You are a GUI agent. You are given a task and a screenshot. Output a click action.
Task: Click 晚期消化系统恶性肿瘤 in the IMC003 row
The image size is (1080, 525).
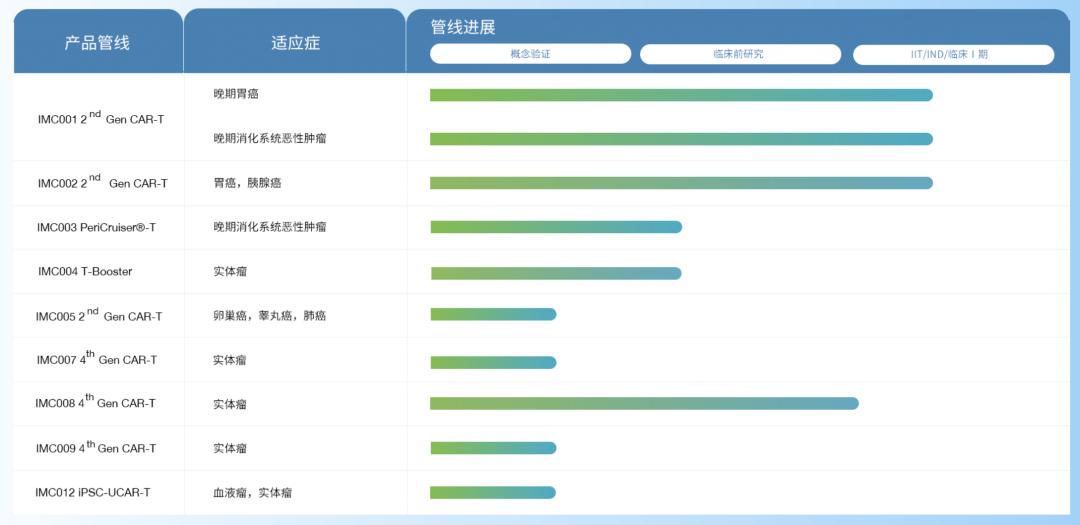click(269, 227)
